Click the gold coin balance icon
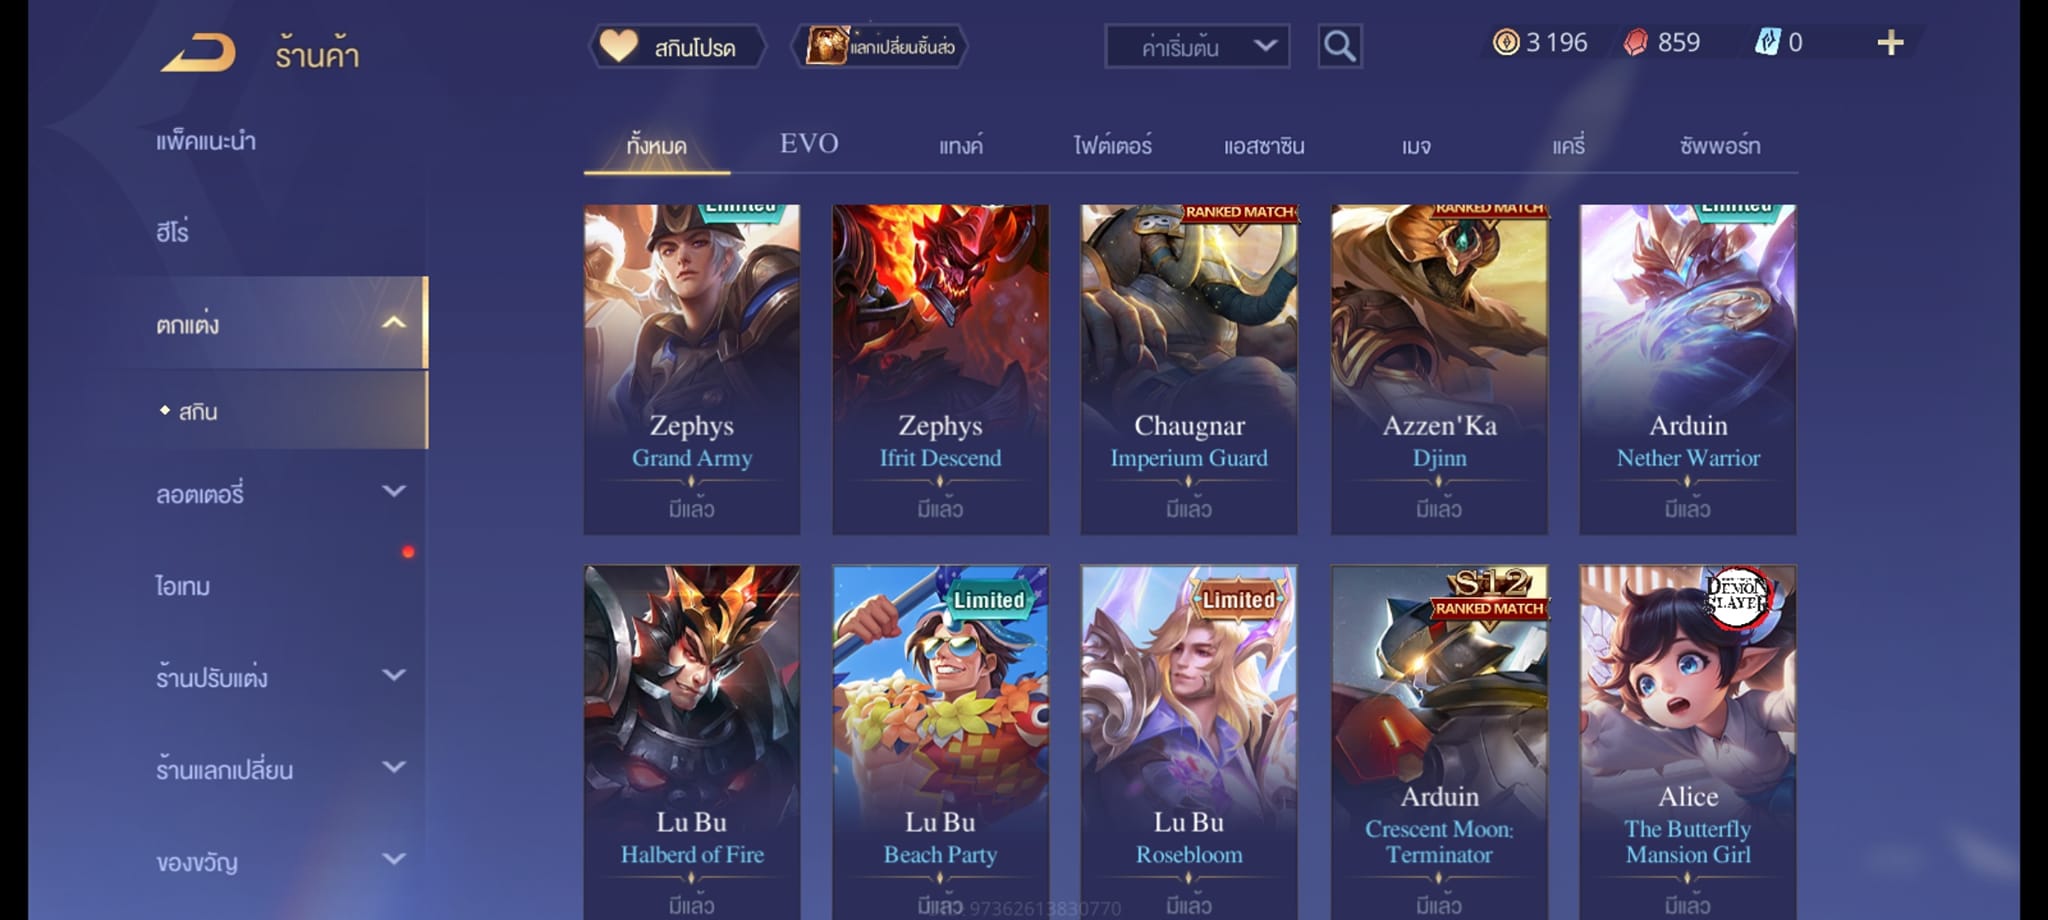The width and height of the screenshot is (2048, 920). click(x=1505, y=42)
